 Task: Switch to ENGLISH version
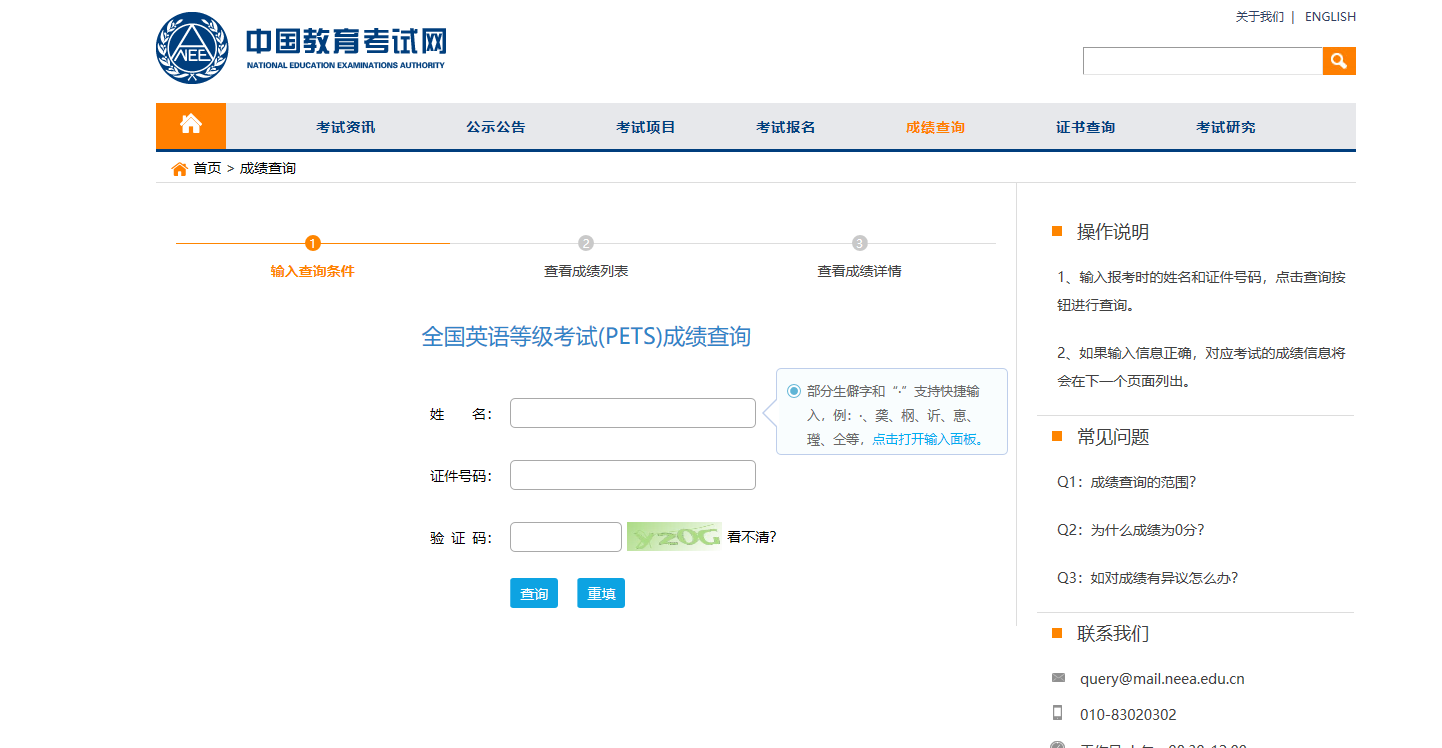(1330, 17)
